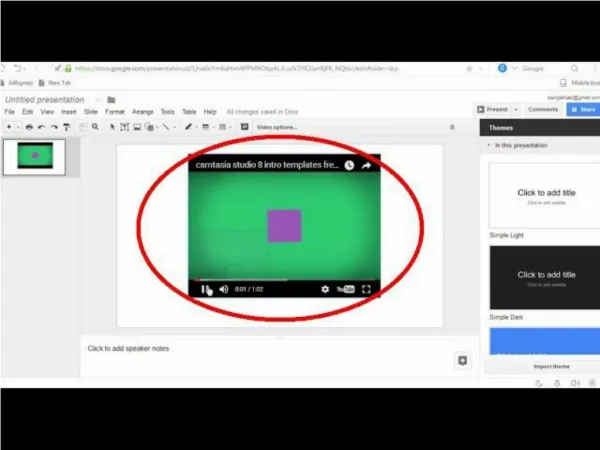600x450 pixels.
Task: Select the Paint format tool
Action: pos(67,127)
